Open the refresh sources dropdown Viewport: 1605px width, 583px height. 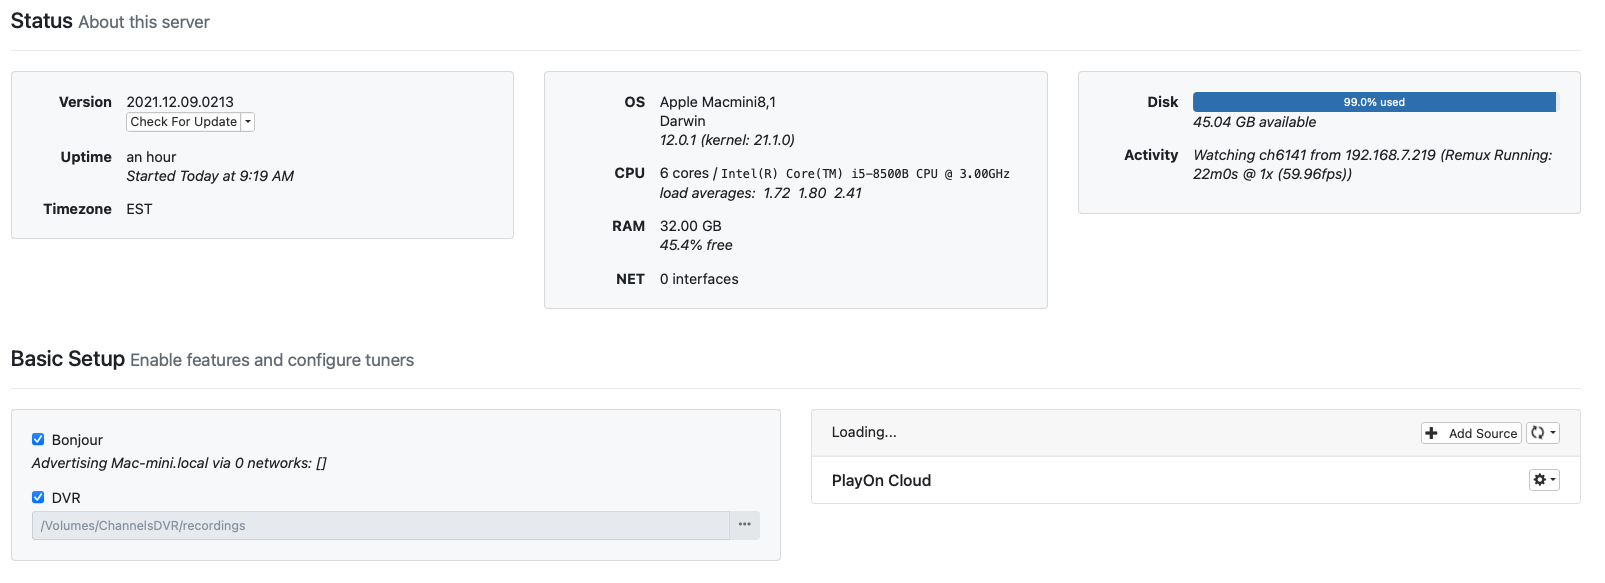click(1543, 433)
